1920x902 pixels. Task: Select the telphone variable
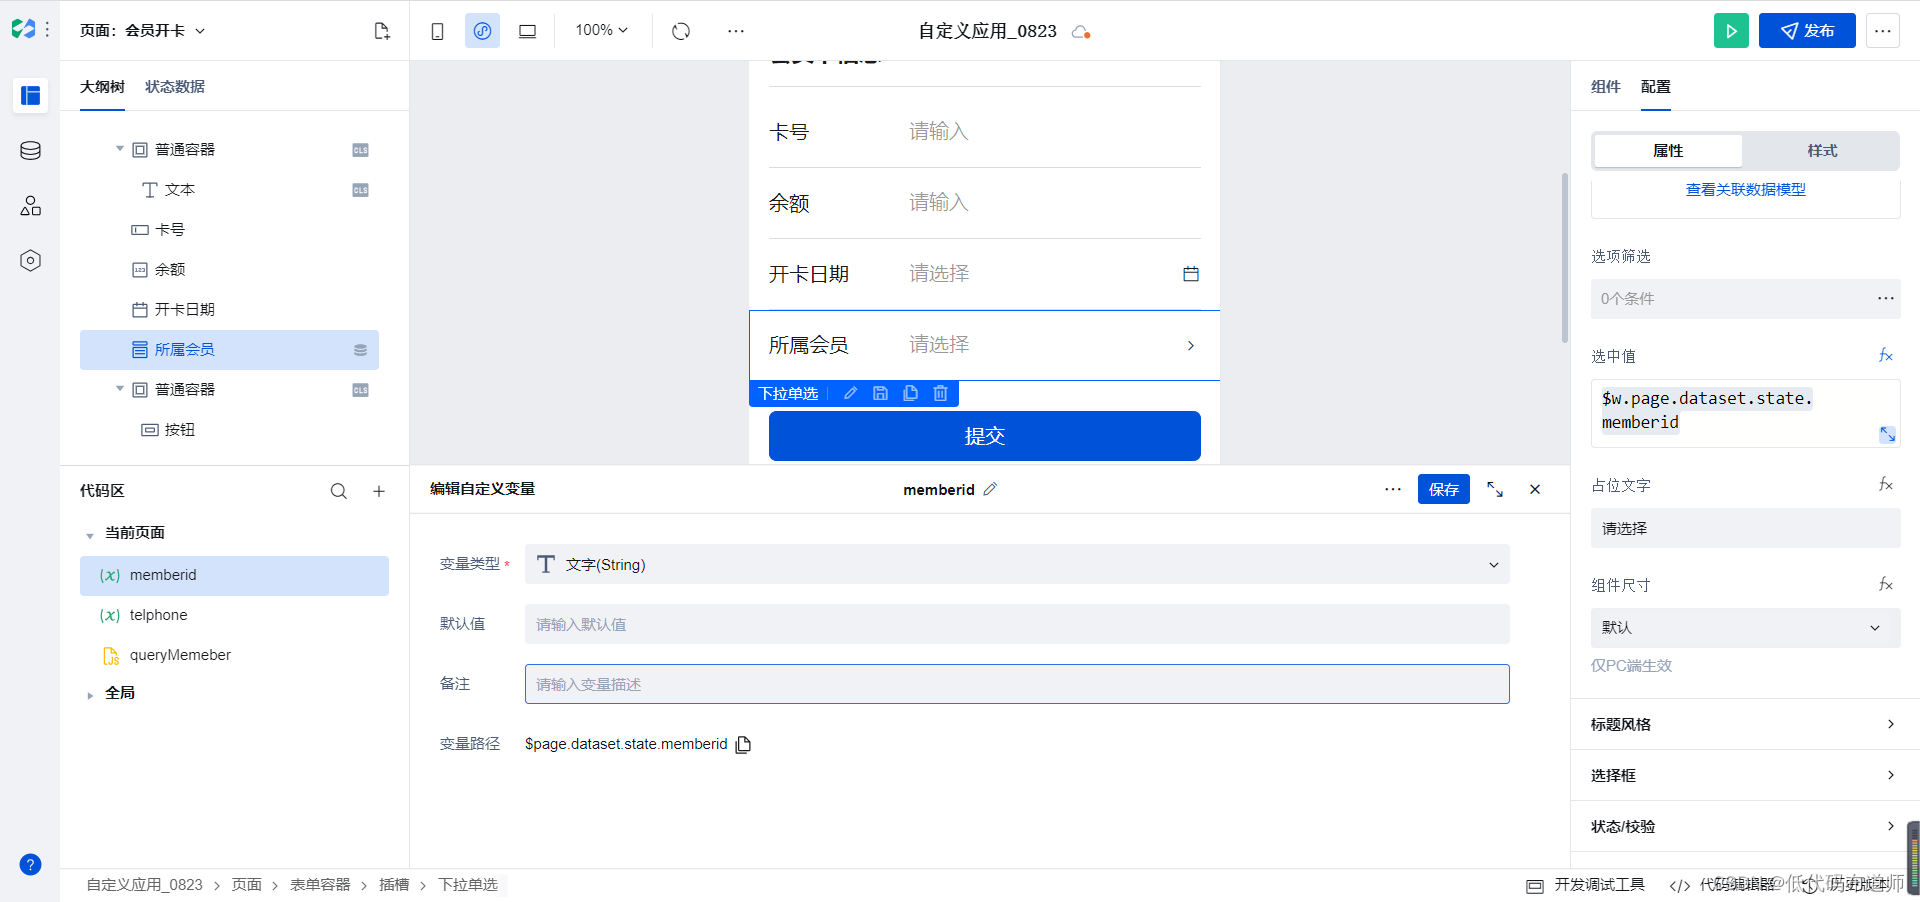(234, 615)
